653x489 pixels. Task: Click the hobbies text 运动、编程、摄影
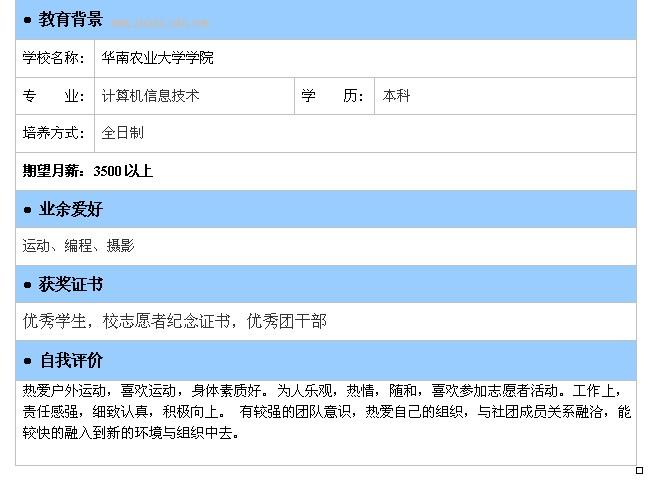tap(78, 246)
